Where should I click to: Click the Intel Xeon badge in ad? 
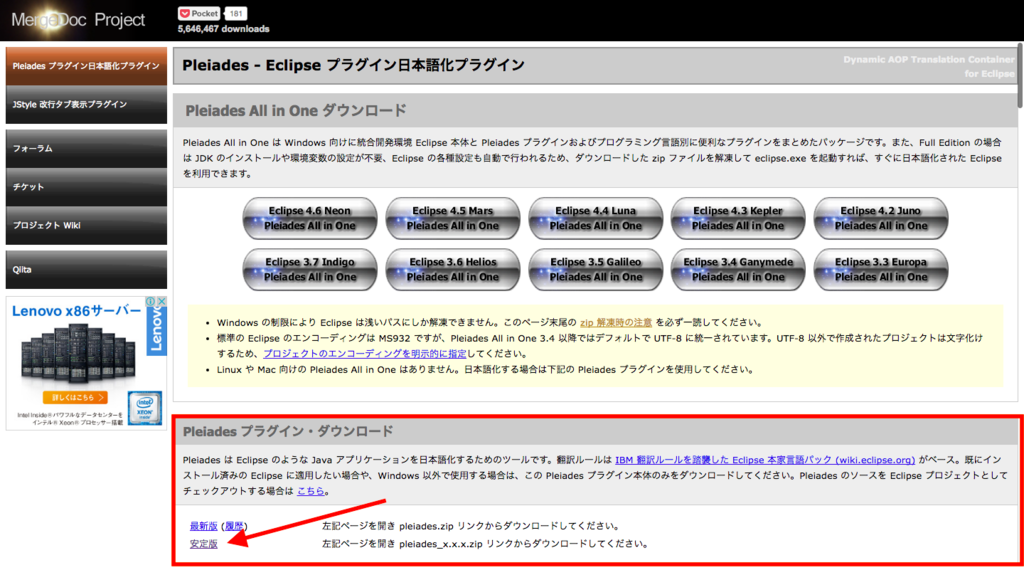144,408
